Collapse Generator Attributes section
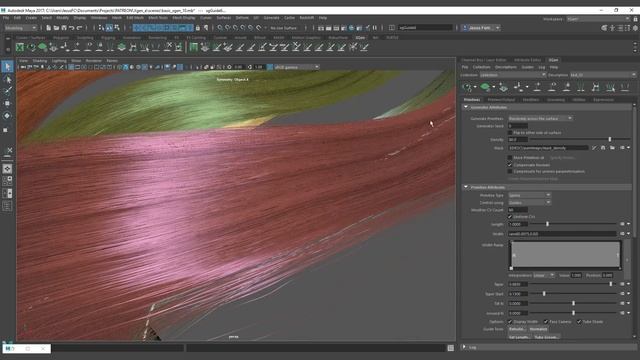The image size is (640, 360). tap(466, 107)
